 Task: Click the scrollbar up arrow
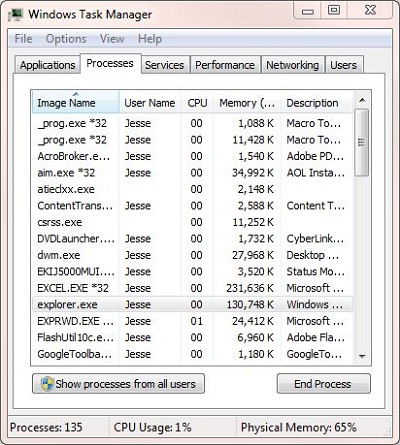362,100
